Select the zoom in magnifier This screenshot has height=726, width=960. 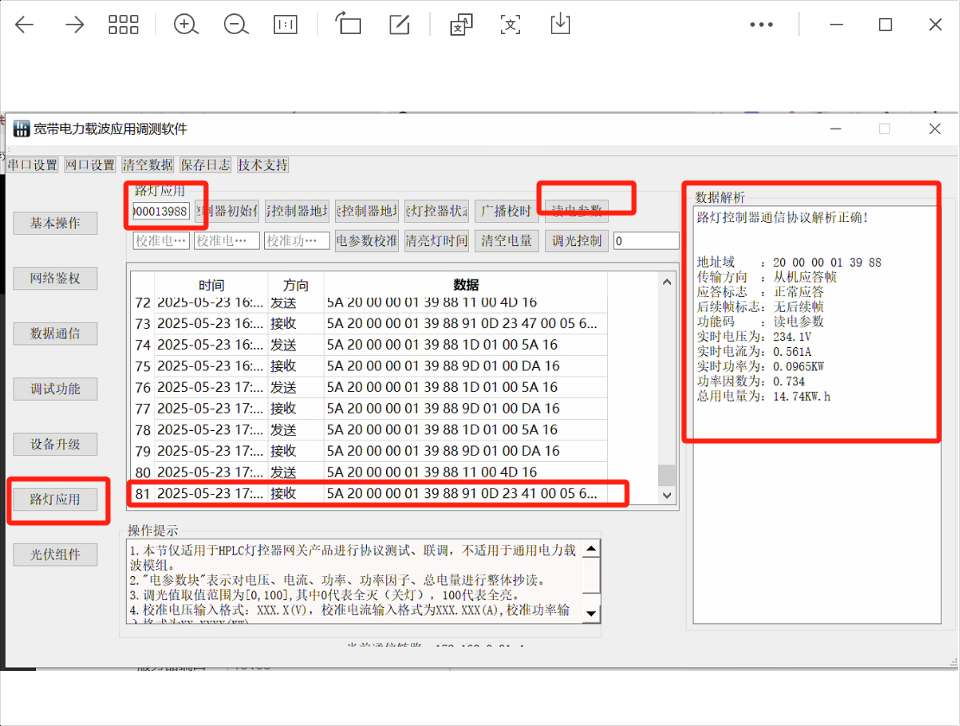pos(185,24)
